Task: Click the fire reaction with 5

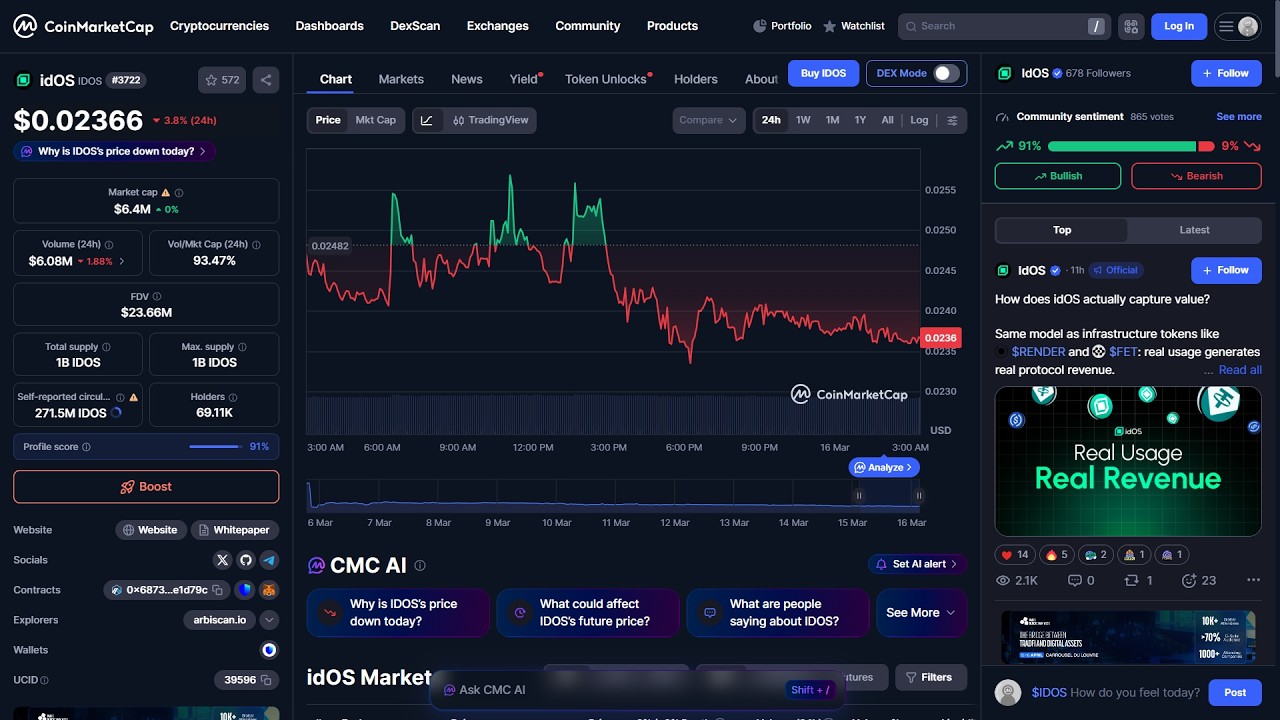Action: pyautogui.click(x=1056, y=554)
